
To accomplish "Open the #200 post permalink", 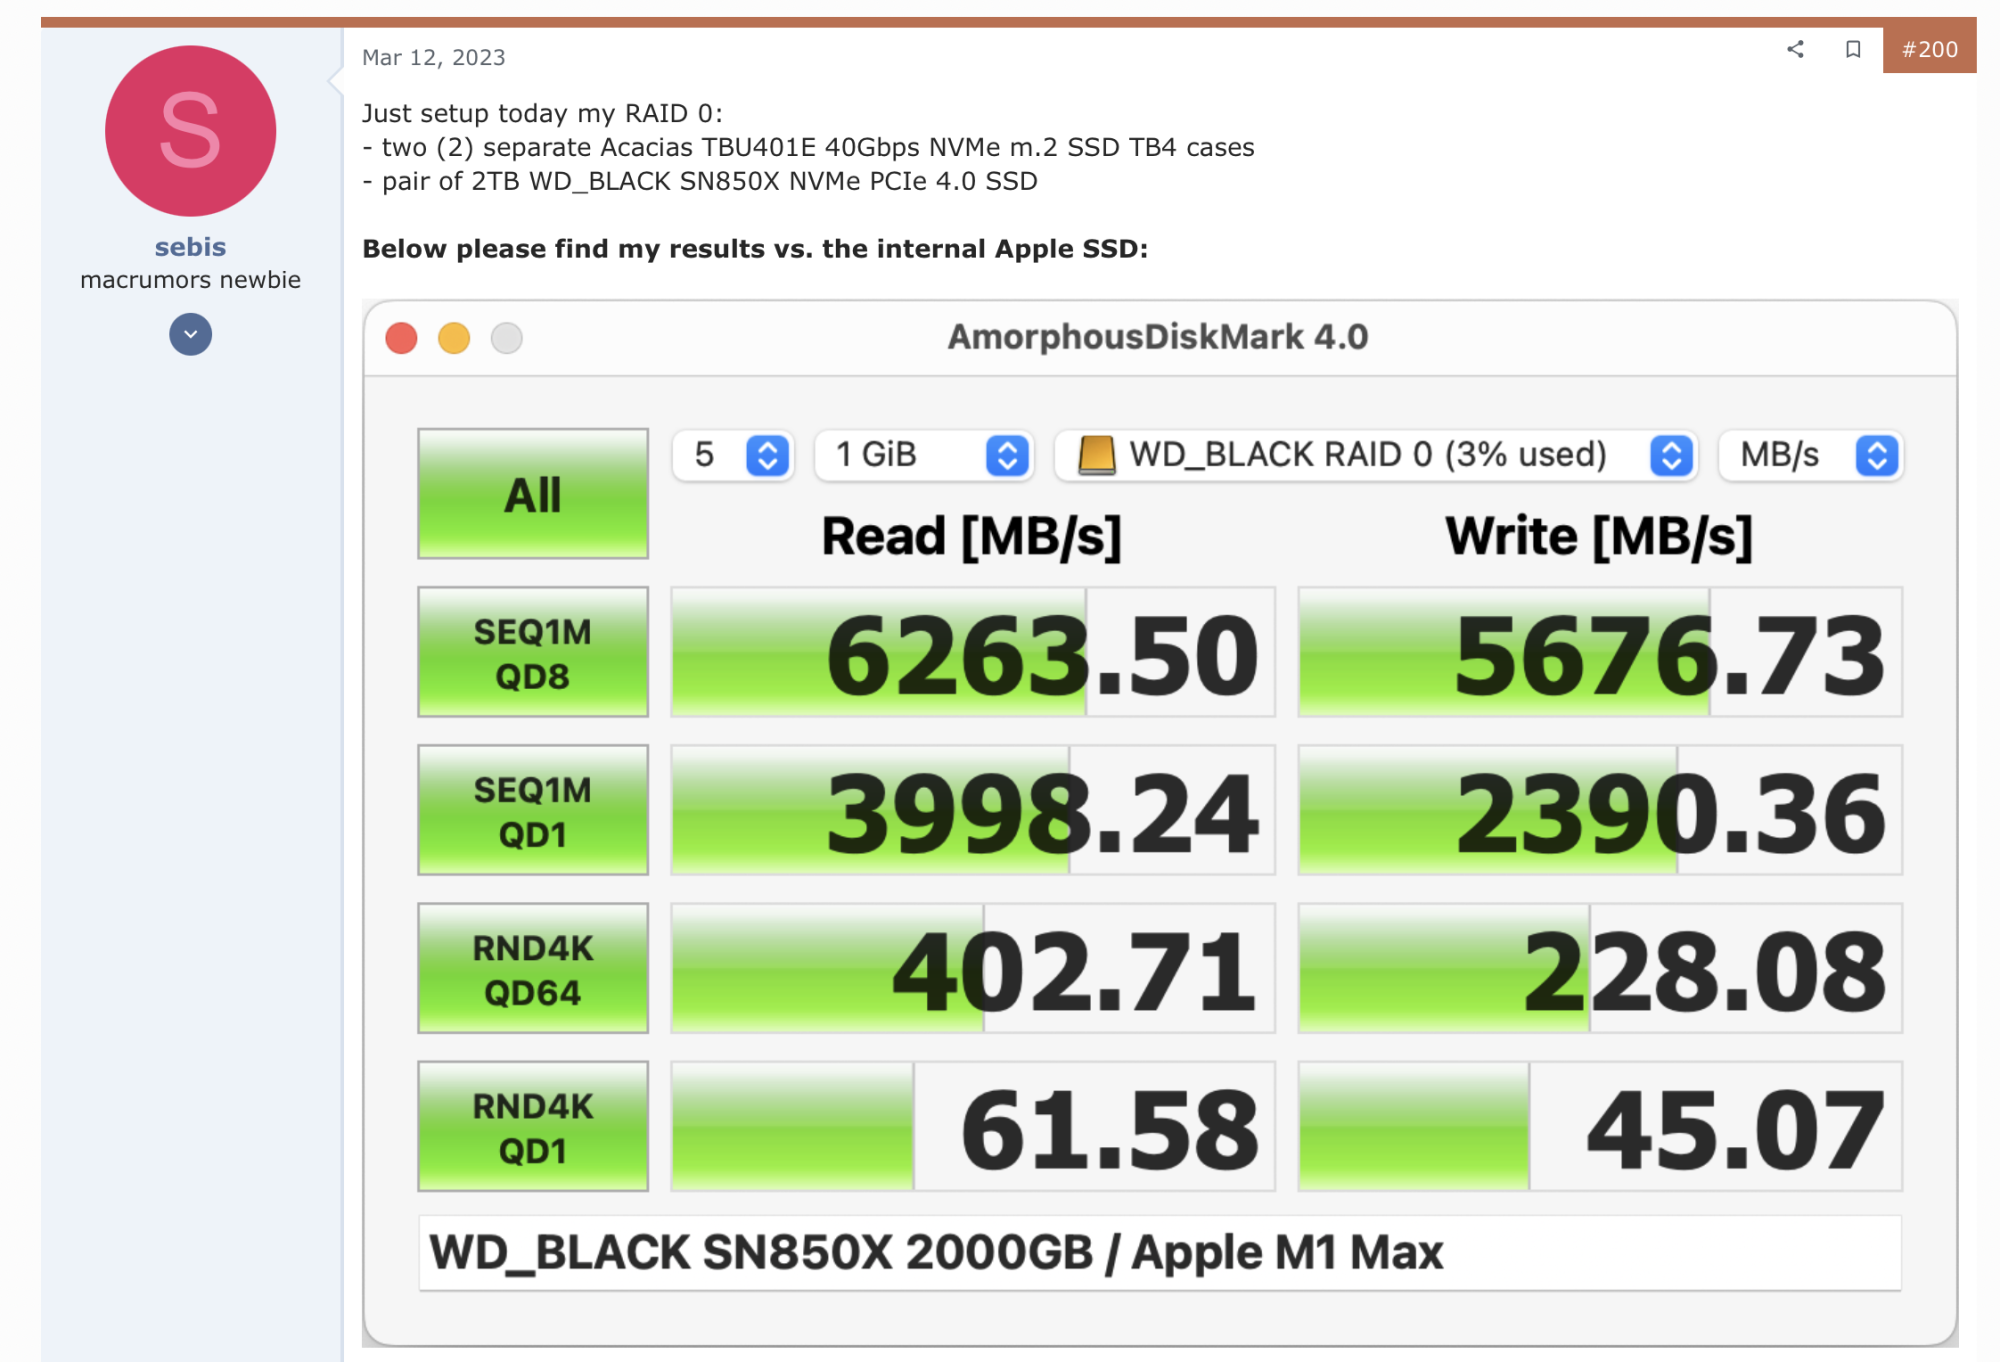I will 1928,49.
